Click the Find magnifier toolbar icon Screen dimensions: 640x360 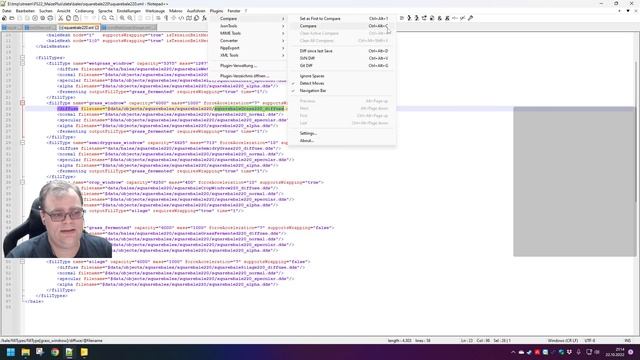[x=104, y=18]
